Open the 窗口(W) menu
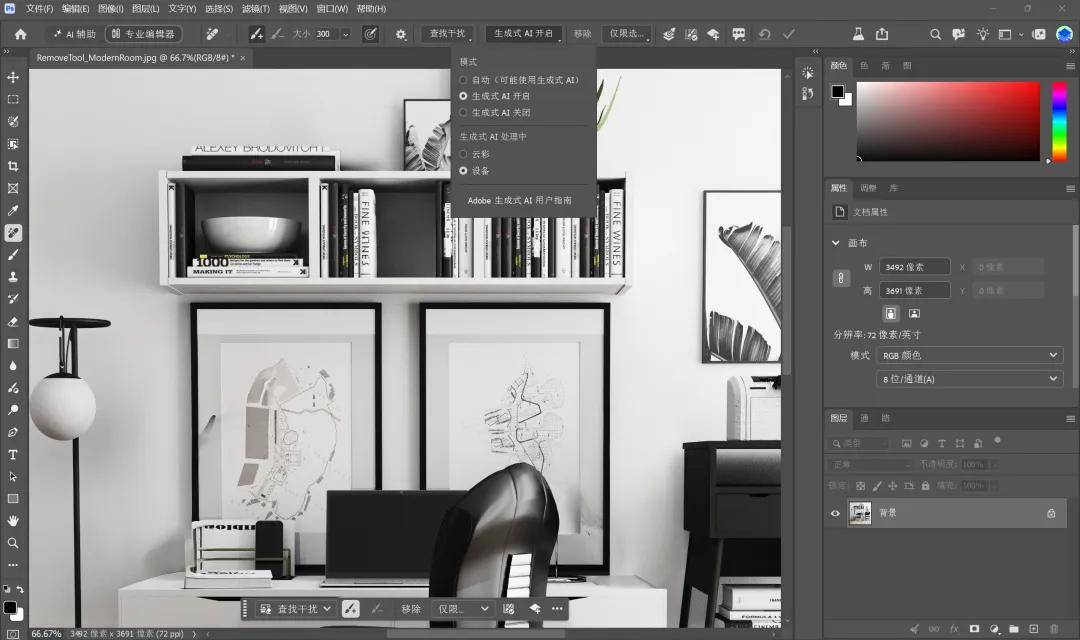The height and width of the screenshot is (640, 1080). [x=332, y=9]
